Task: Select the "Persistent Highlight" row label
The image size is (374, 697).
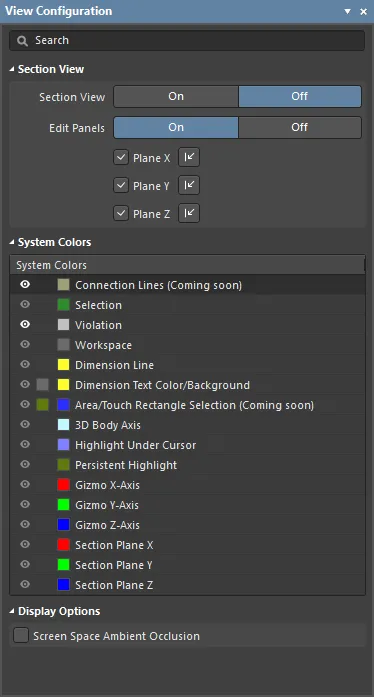Action: (126, 465)
